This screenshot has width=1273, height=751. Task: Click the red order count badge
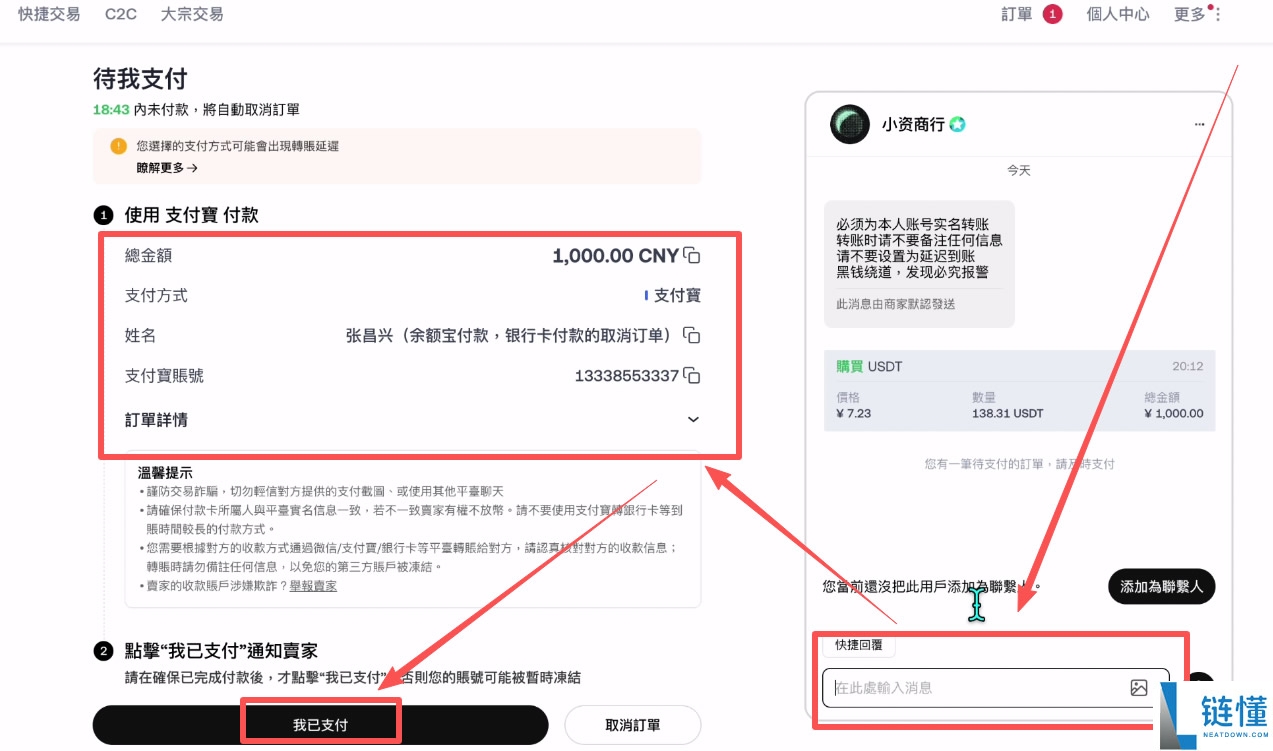1052,14
